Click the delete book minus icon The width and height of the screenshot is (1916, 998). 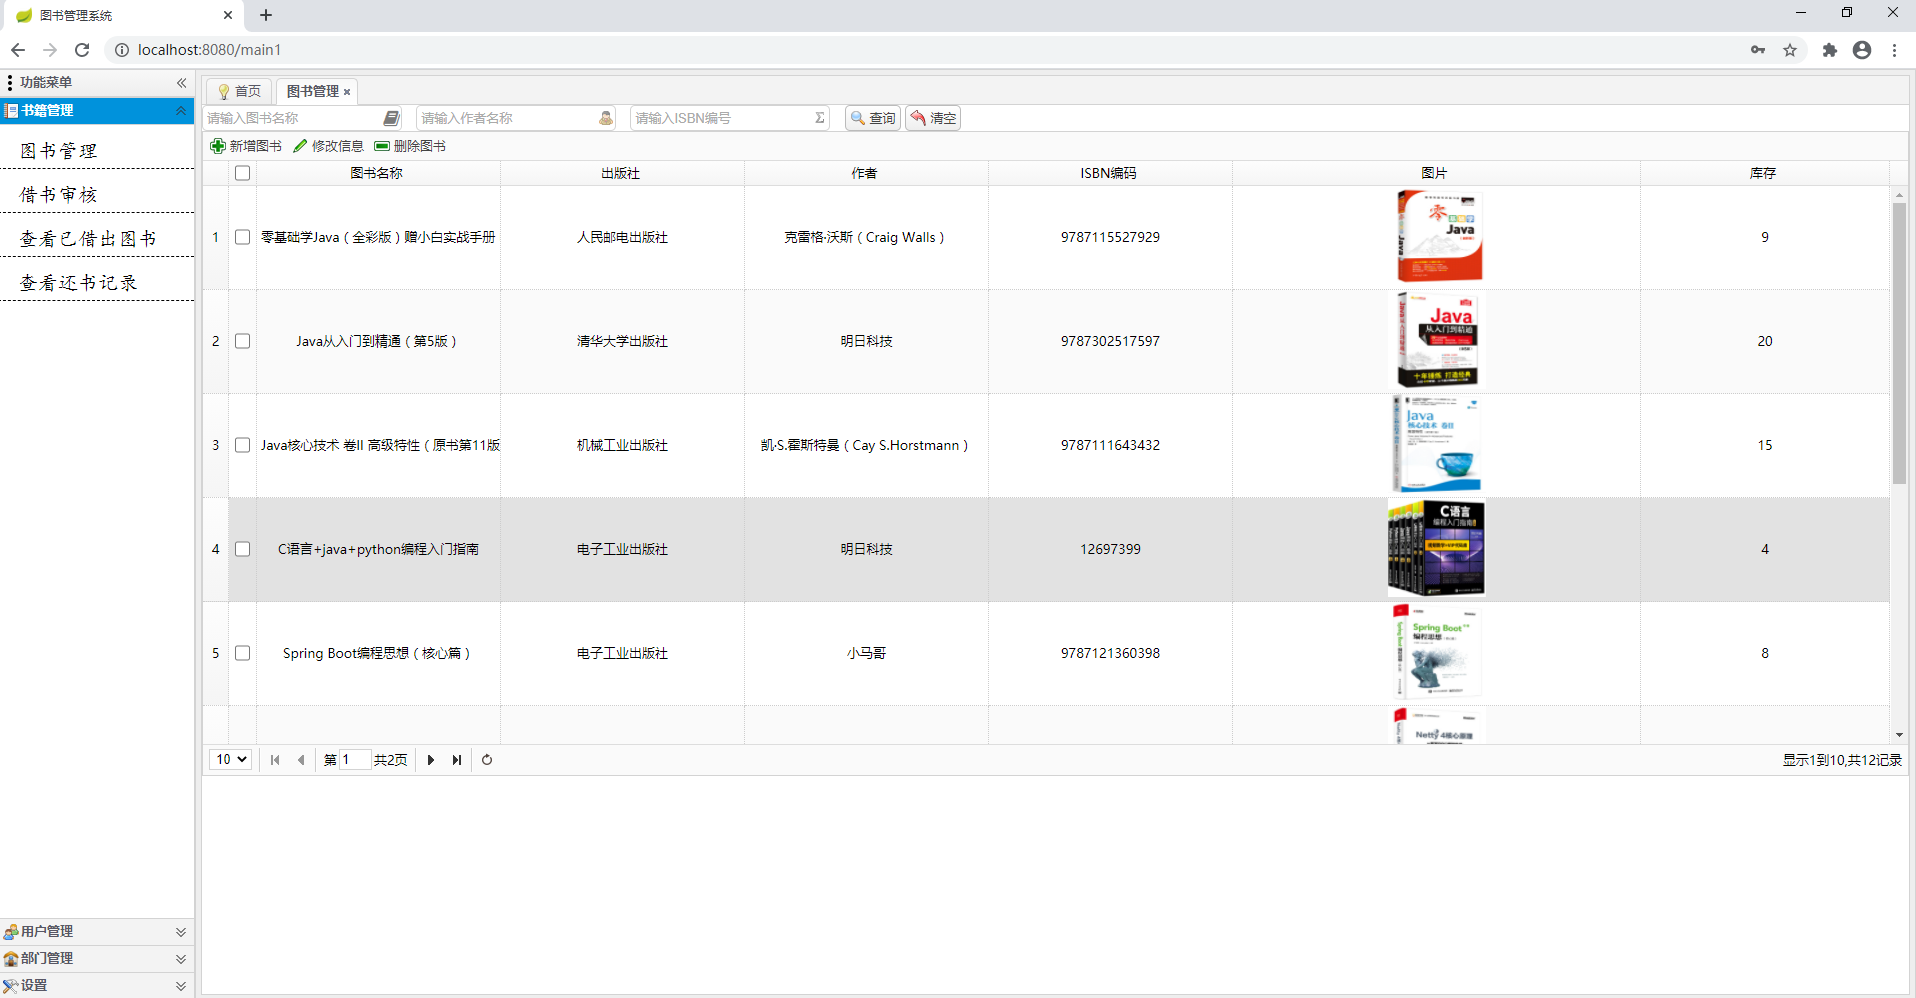[x=382, y=146]
